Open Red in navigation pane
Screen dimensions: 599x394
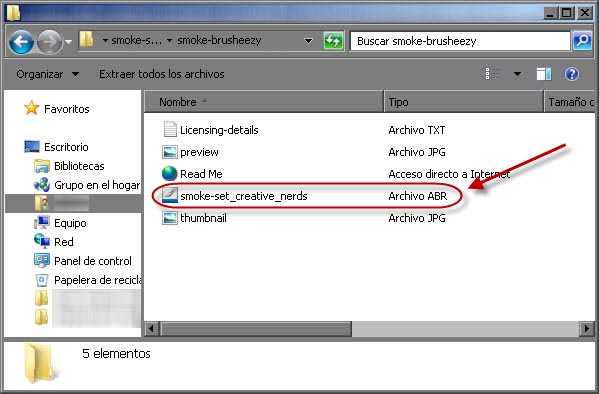[x=64, y=242]
